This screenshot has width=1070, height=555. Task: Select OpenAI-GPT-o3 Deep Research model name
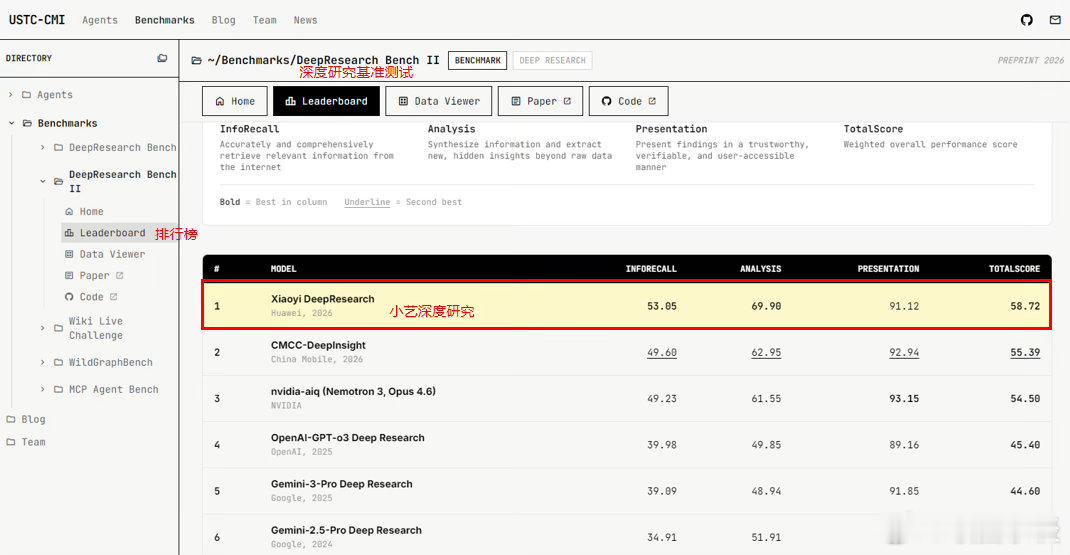pyautogui.click(x=347, y=438)
